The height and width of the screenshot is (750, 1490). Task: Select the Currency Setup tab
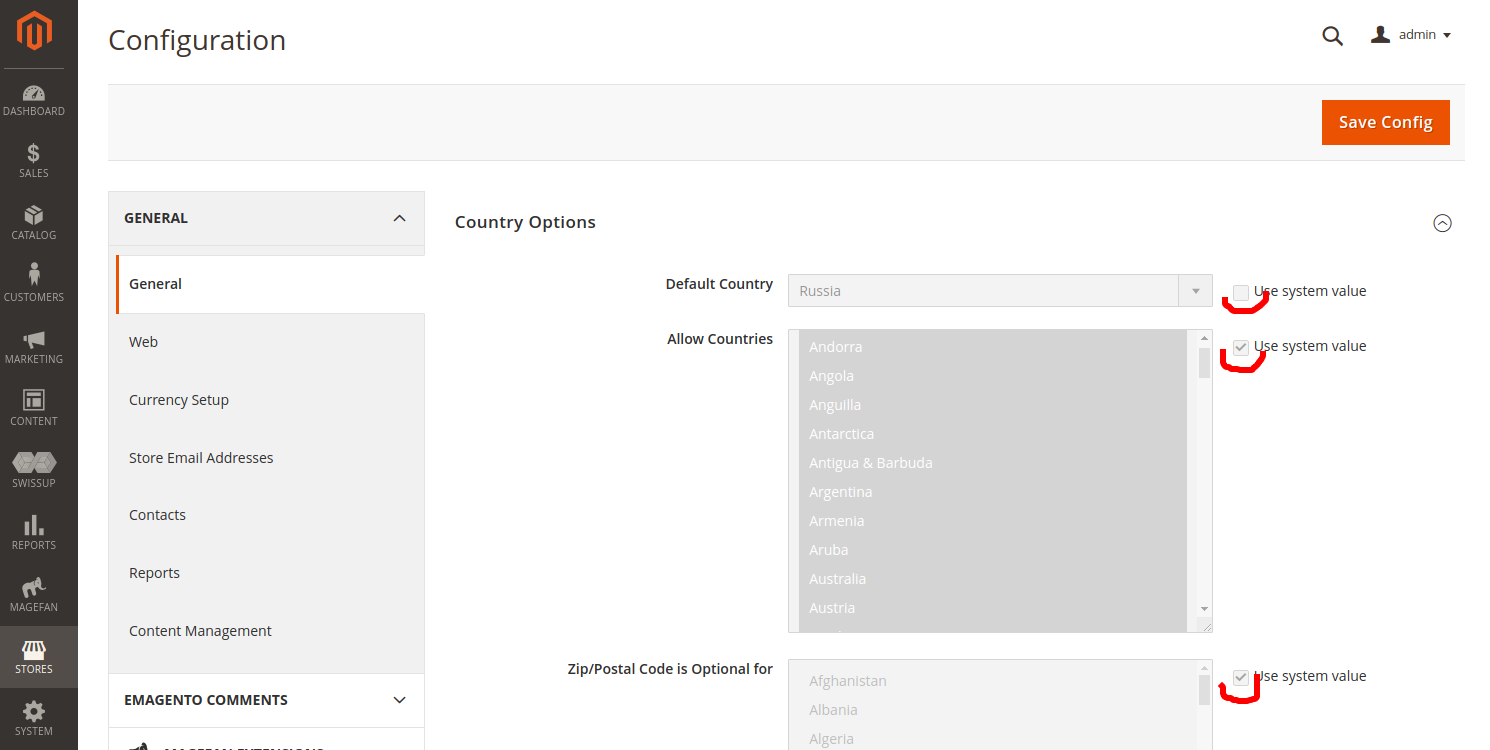click(x=179, y=400)
